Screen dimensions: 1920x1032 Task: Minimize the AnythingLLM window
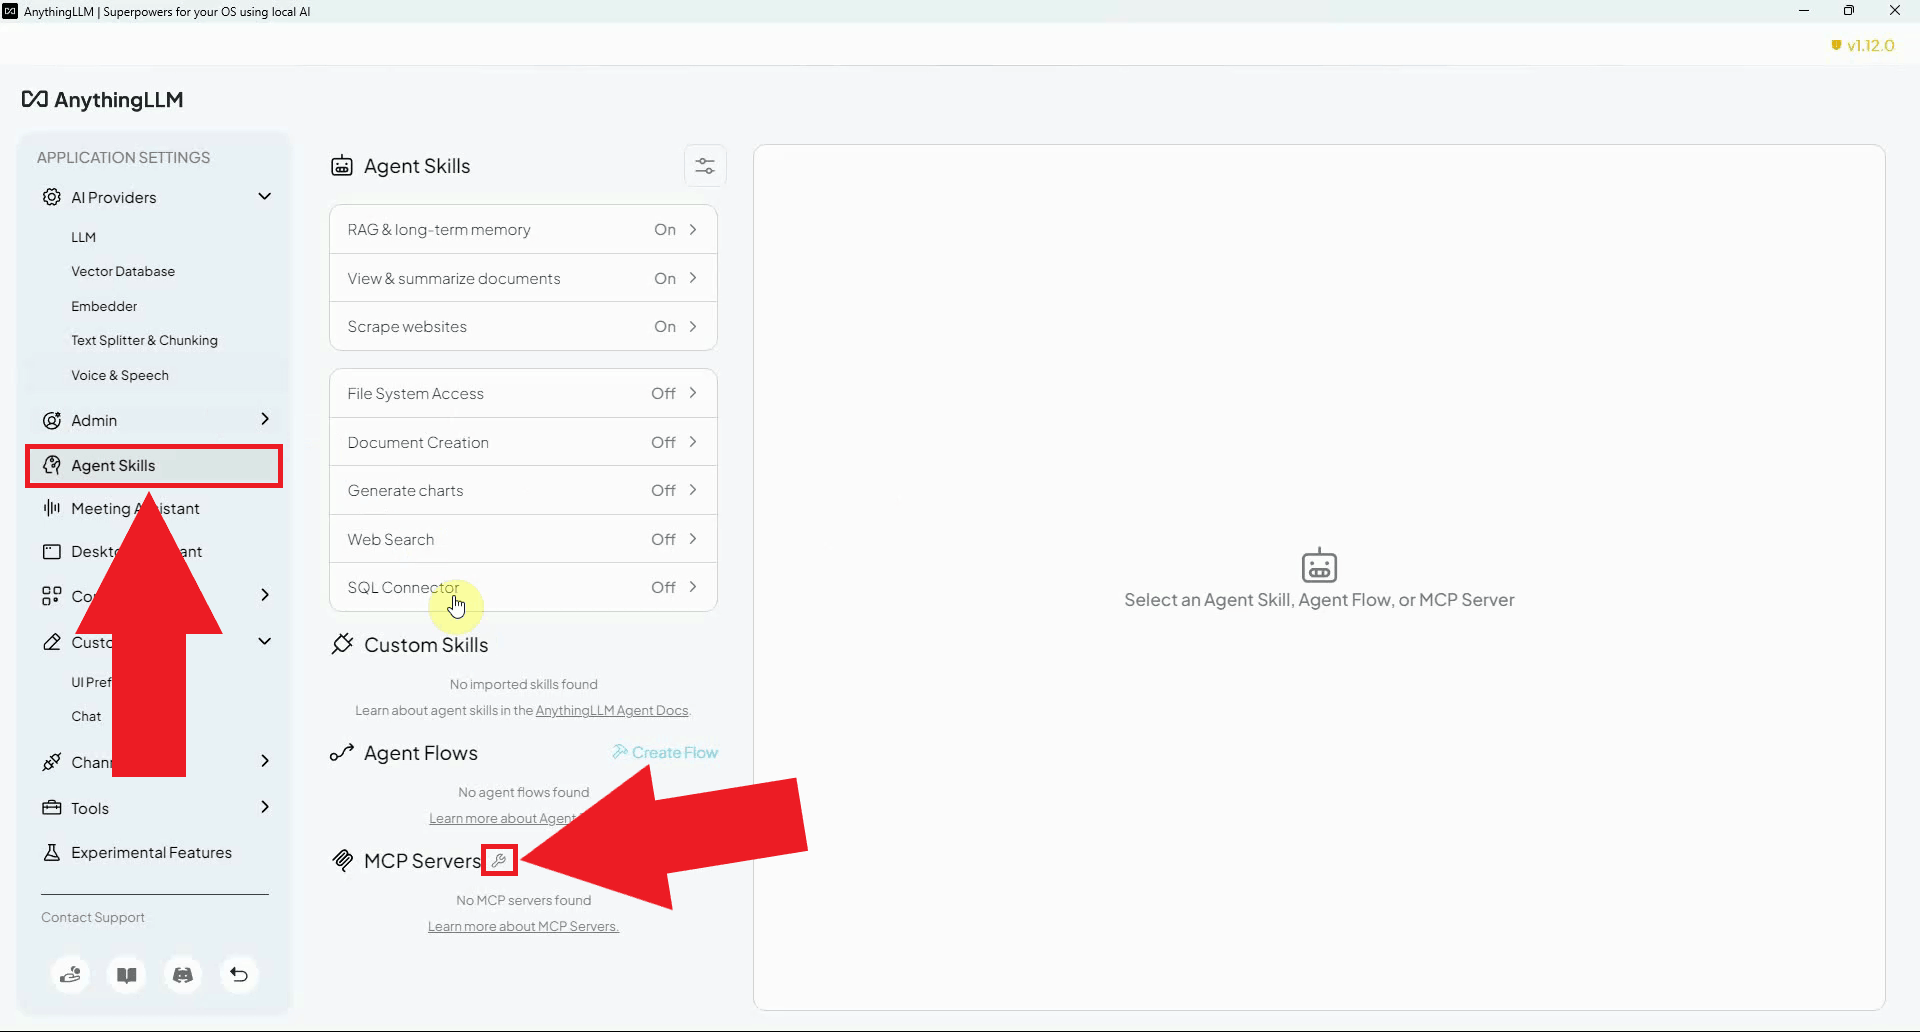tap(1804, 11)
